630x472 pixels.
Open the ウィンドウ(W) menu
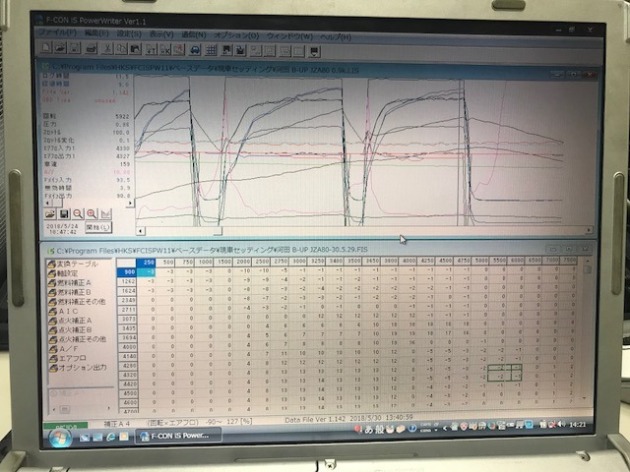click(290, 37)
